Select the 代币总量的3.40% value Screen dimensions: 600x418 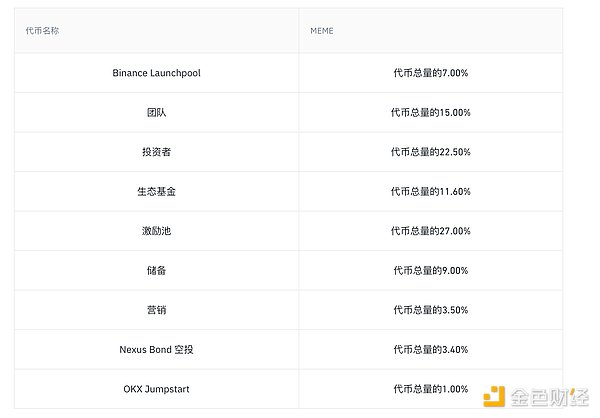pos(430,349)
